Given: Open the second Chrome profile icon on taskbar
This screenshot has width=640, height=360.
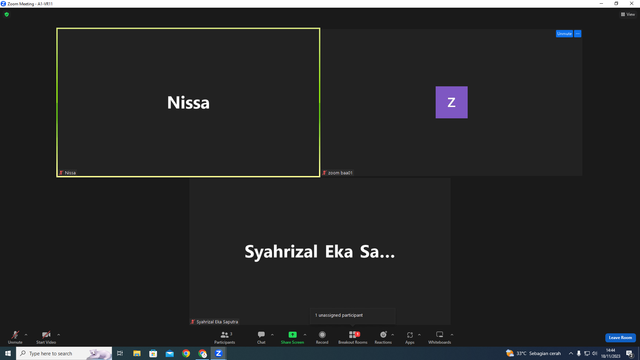Looking at the screenshot, I should click(202, 353).
